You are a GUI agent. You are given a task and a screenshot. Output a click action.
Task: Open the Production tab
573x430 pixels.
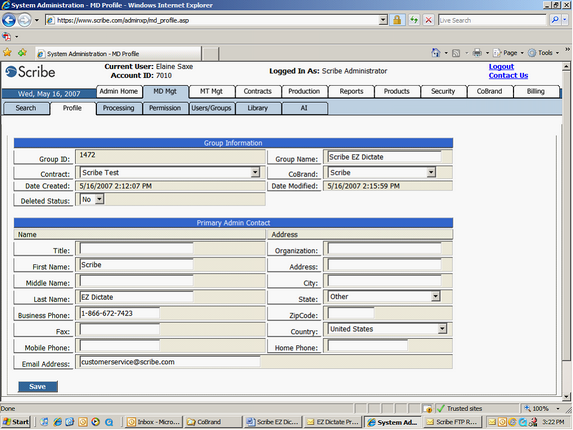point(304,91)
